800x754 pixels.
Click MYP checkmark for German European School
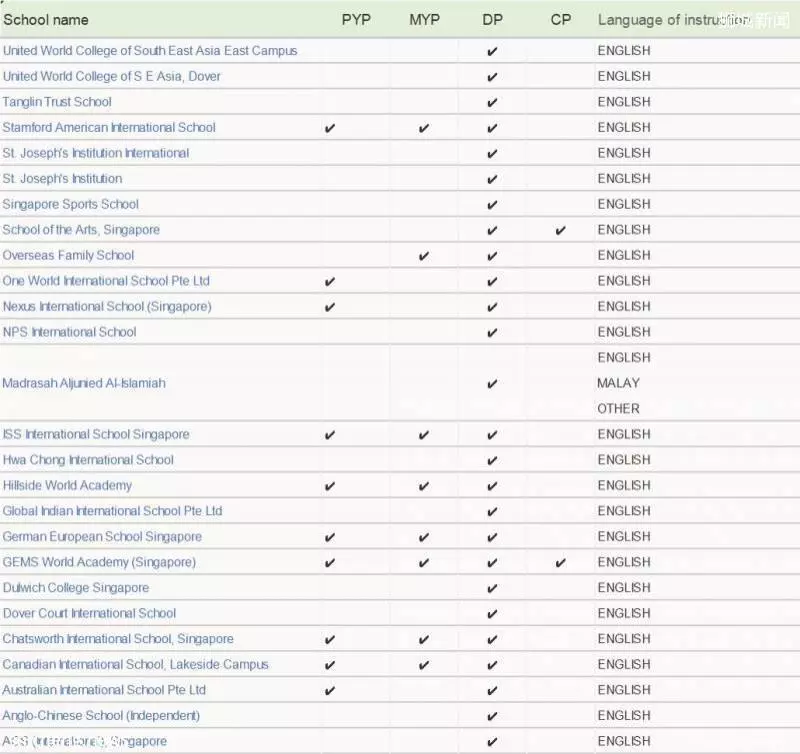click(x=423, y=537)
